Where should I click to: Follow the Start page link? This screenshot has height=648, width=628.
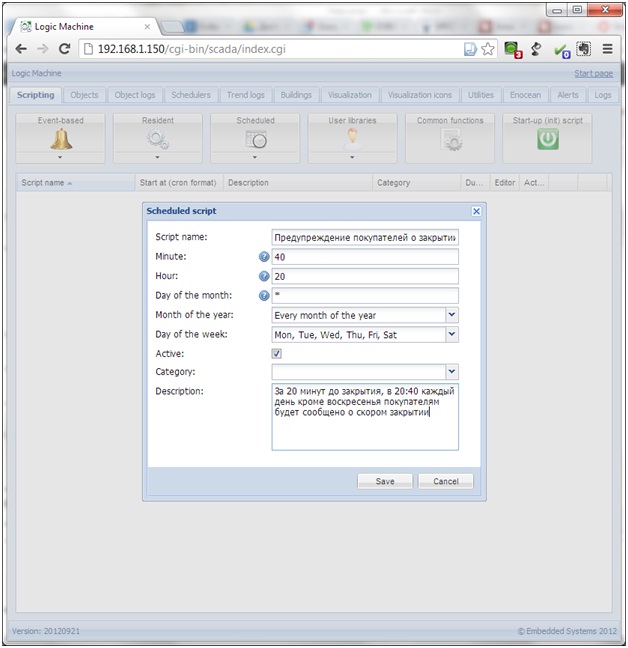pos(593,74)
